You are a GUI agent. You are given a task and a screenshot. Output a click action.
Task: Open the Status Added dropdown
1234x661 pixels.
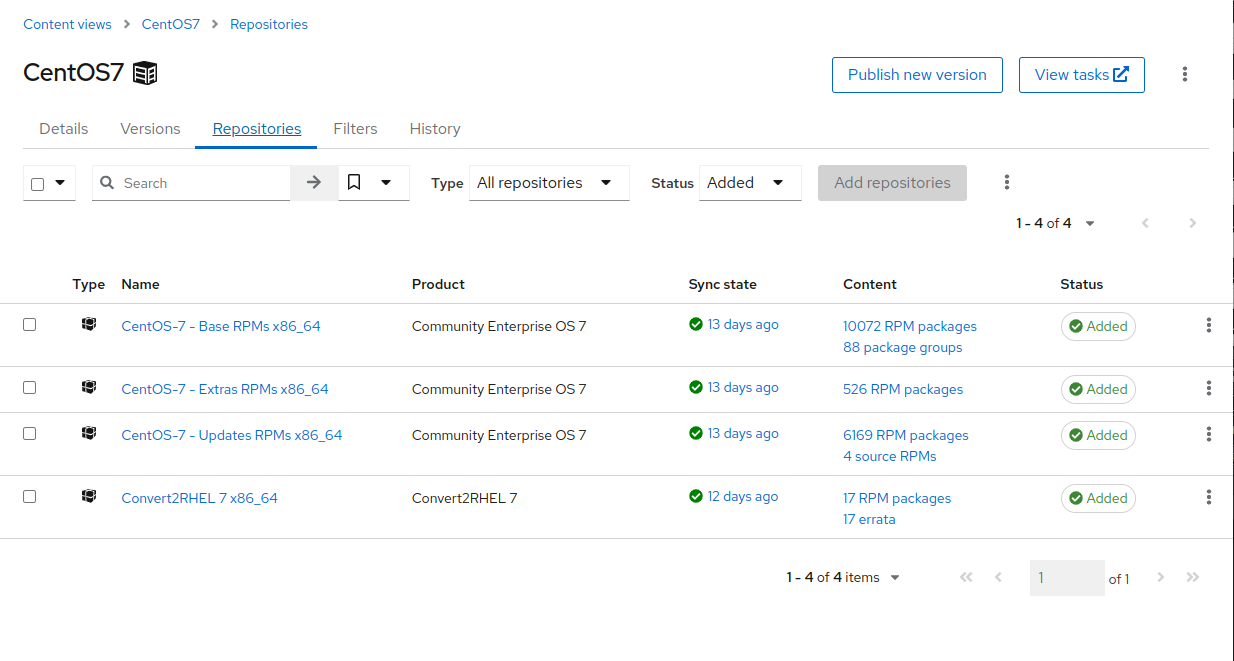750,183
